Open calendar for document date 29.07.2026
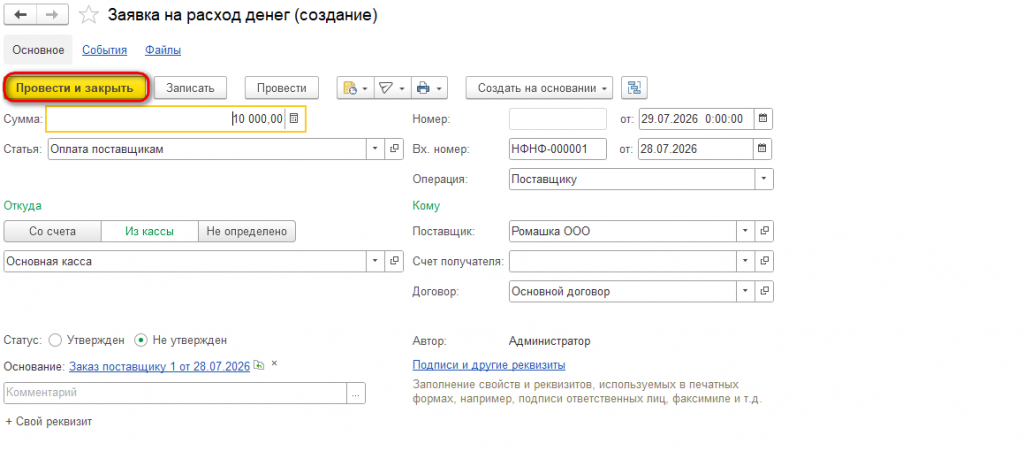The image size is (1024, 451). [763, 119]
